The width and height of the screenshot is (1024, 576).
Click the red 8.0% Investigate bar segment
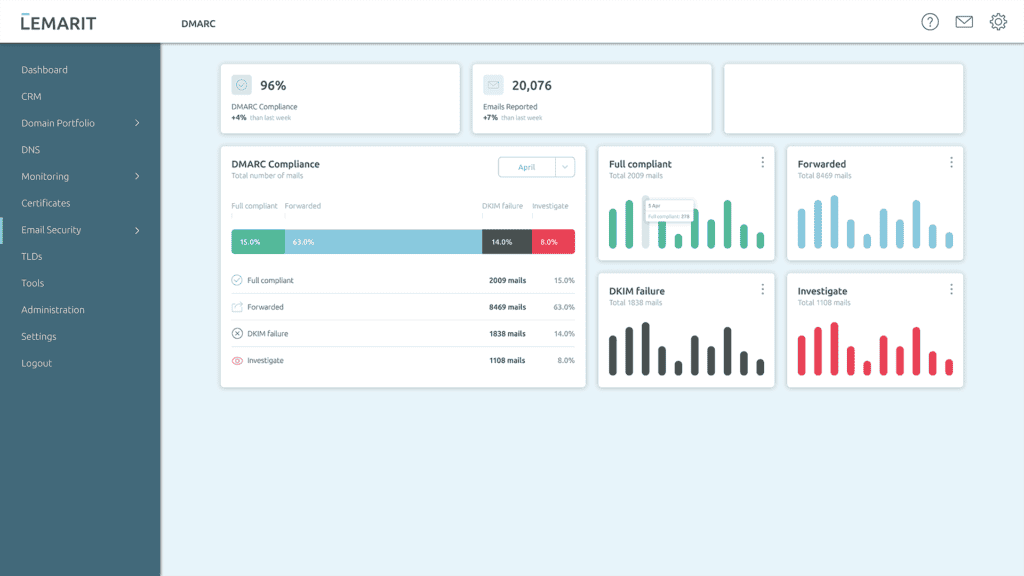click(x=553, y=242)
